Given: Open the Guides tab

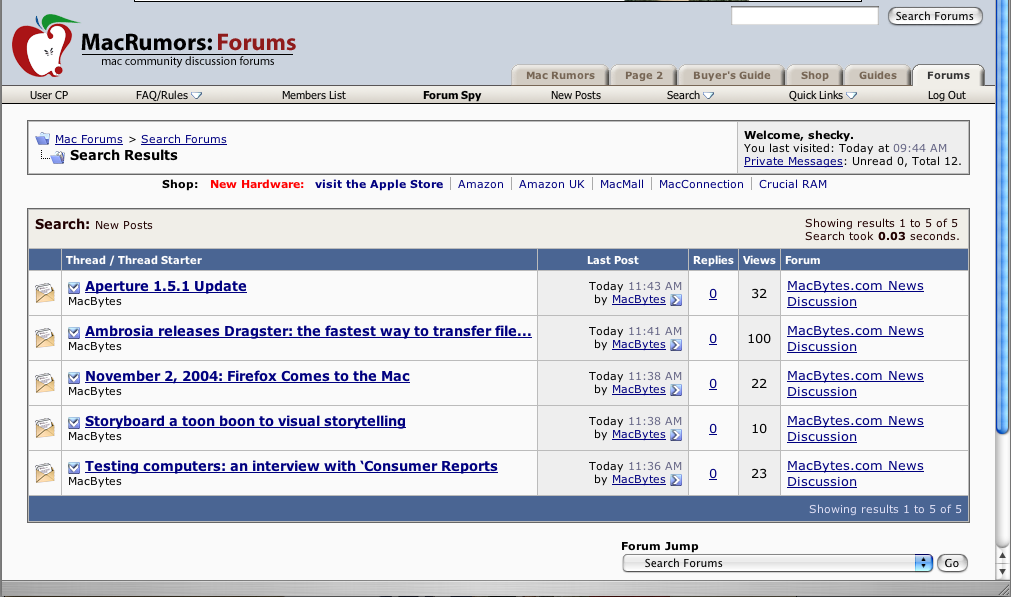Looking at the screenshot, I should [878, 75].
